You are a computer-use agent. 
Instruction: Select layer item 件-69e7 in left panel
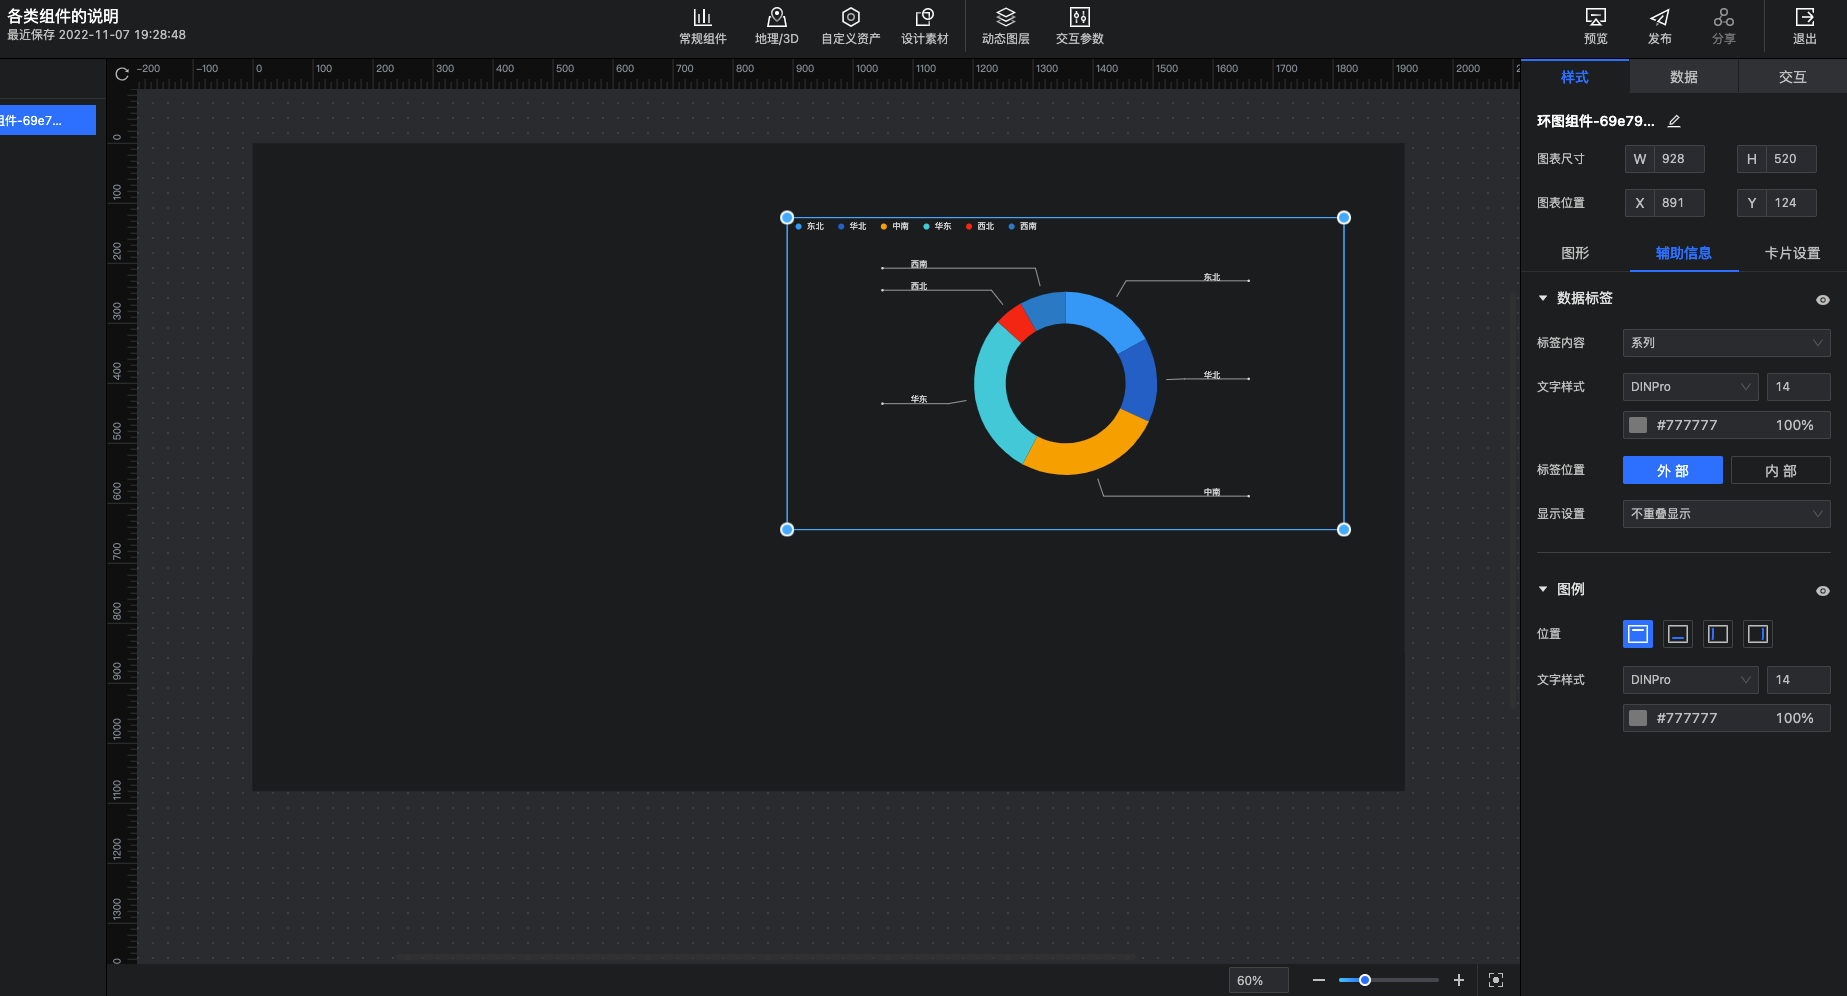(x=48, y=120)
